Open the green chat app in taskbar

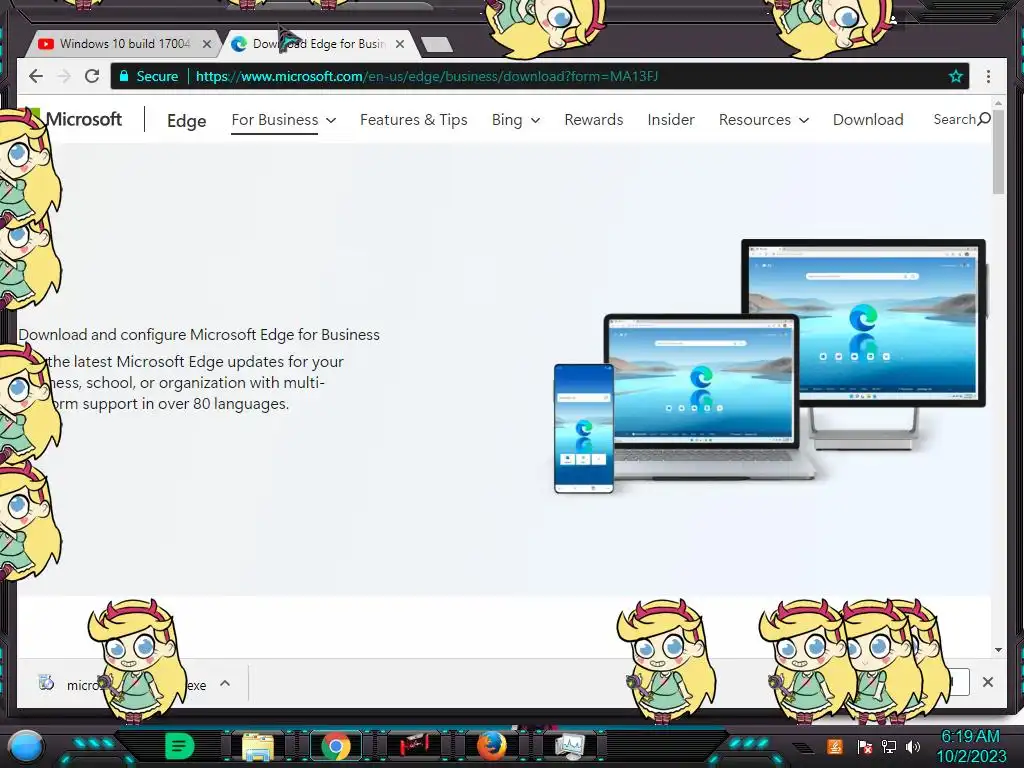pyautogui.click(x=179, y=746)
